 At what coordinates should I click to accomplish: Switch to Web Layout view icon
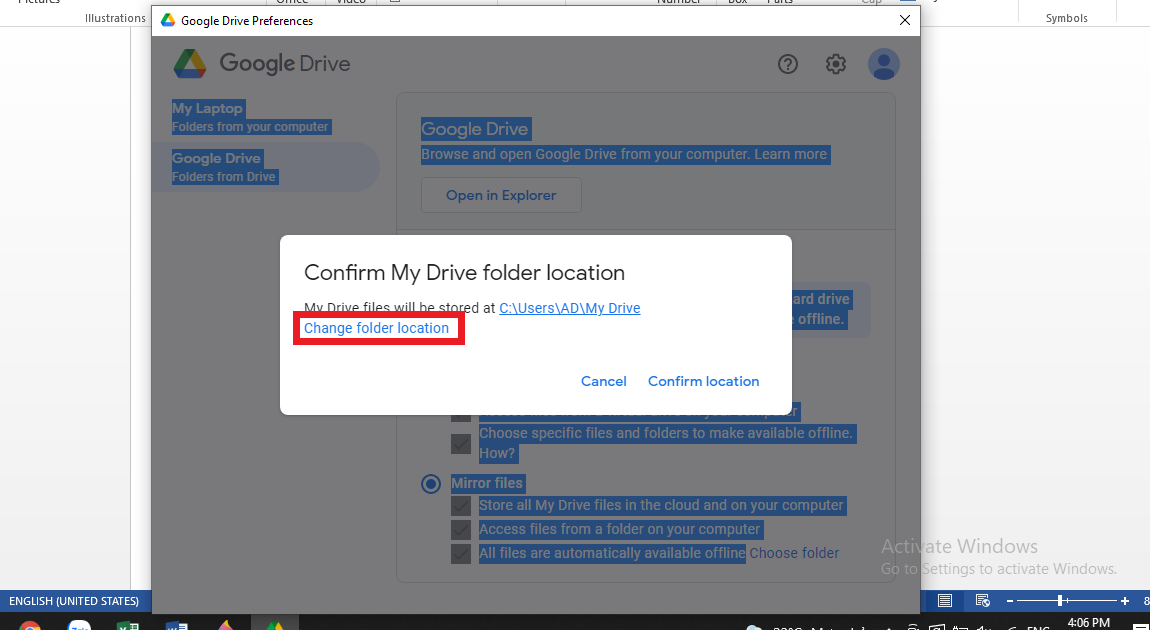click(x=982, y=601)
